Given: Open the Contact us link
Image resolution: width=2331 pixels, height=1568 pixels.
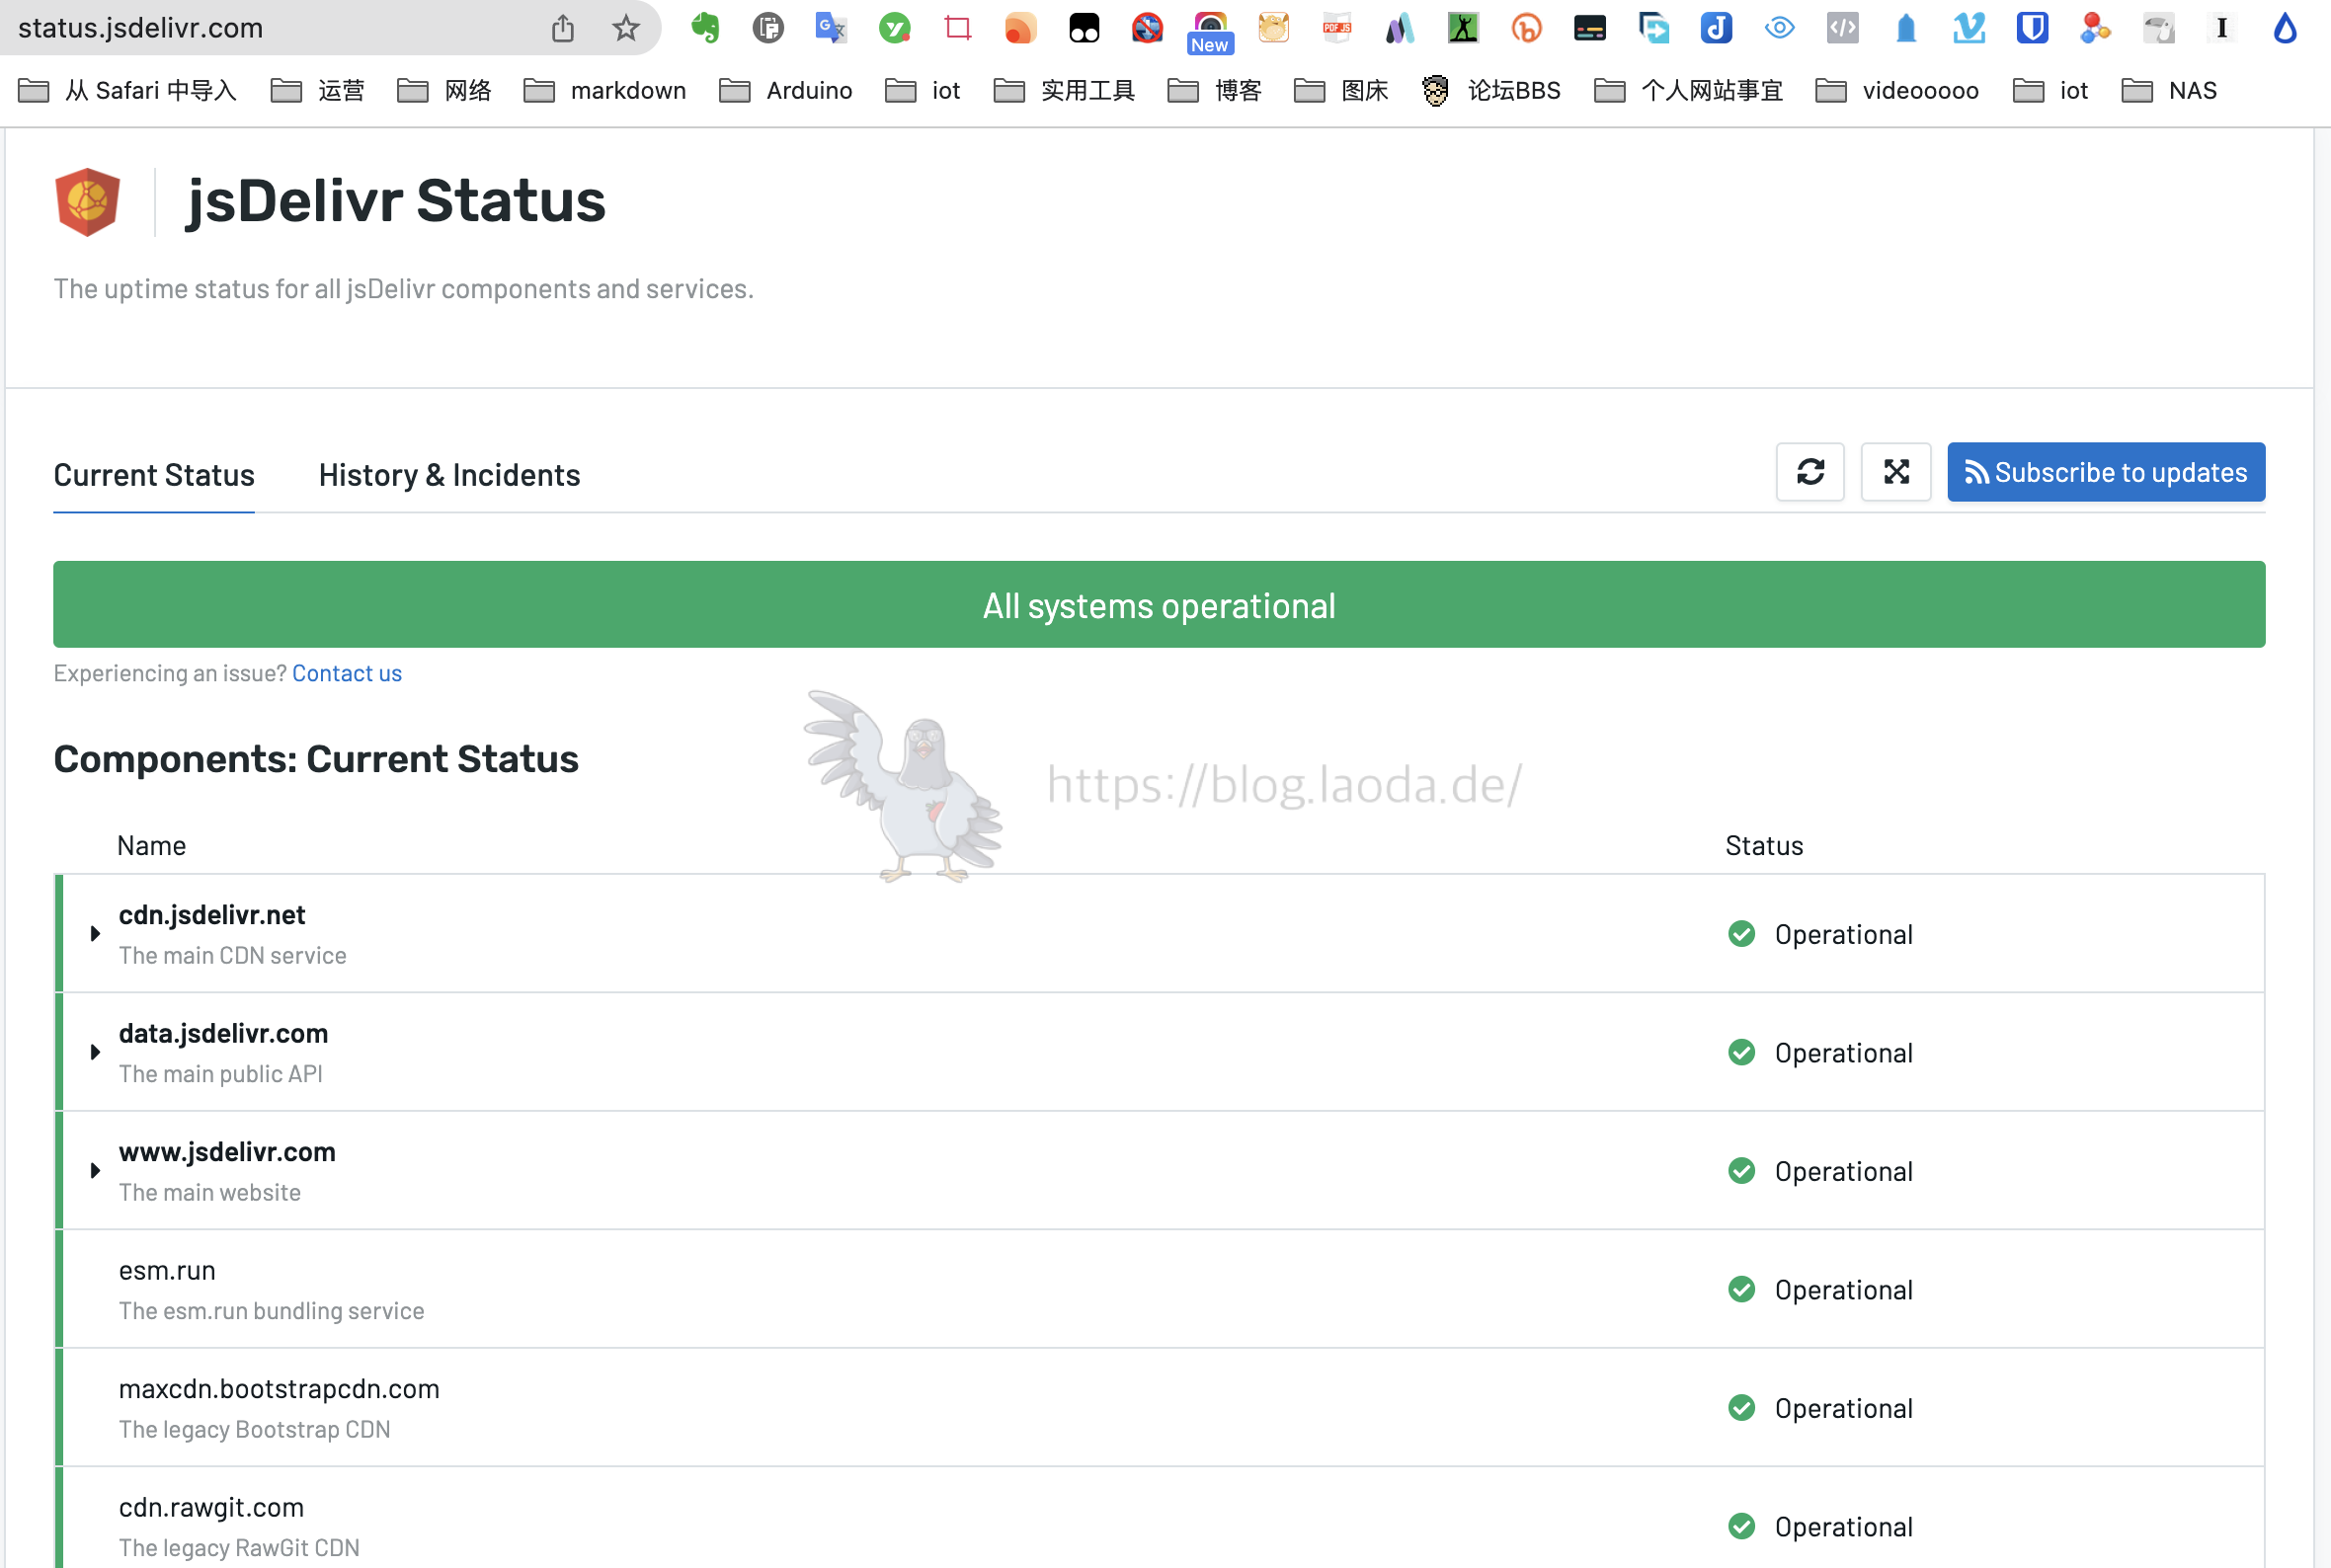Looking at the screenshot, I should click(x=346, y=673).
